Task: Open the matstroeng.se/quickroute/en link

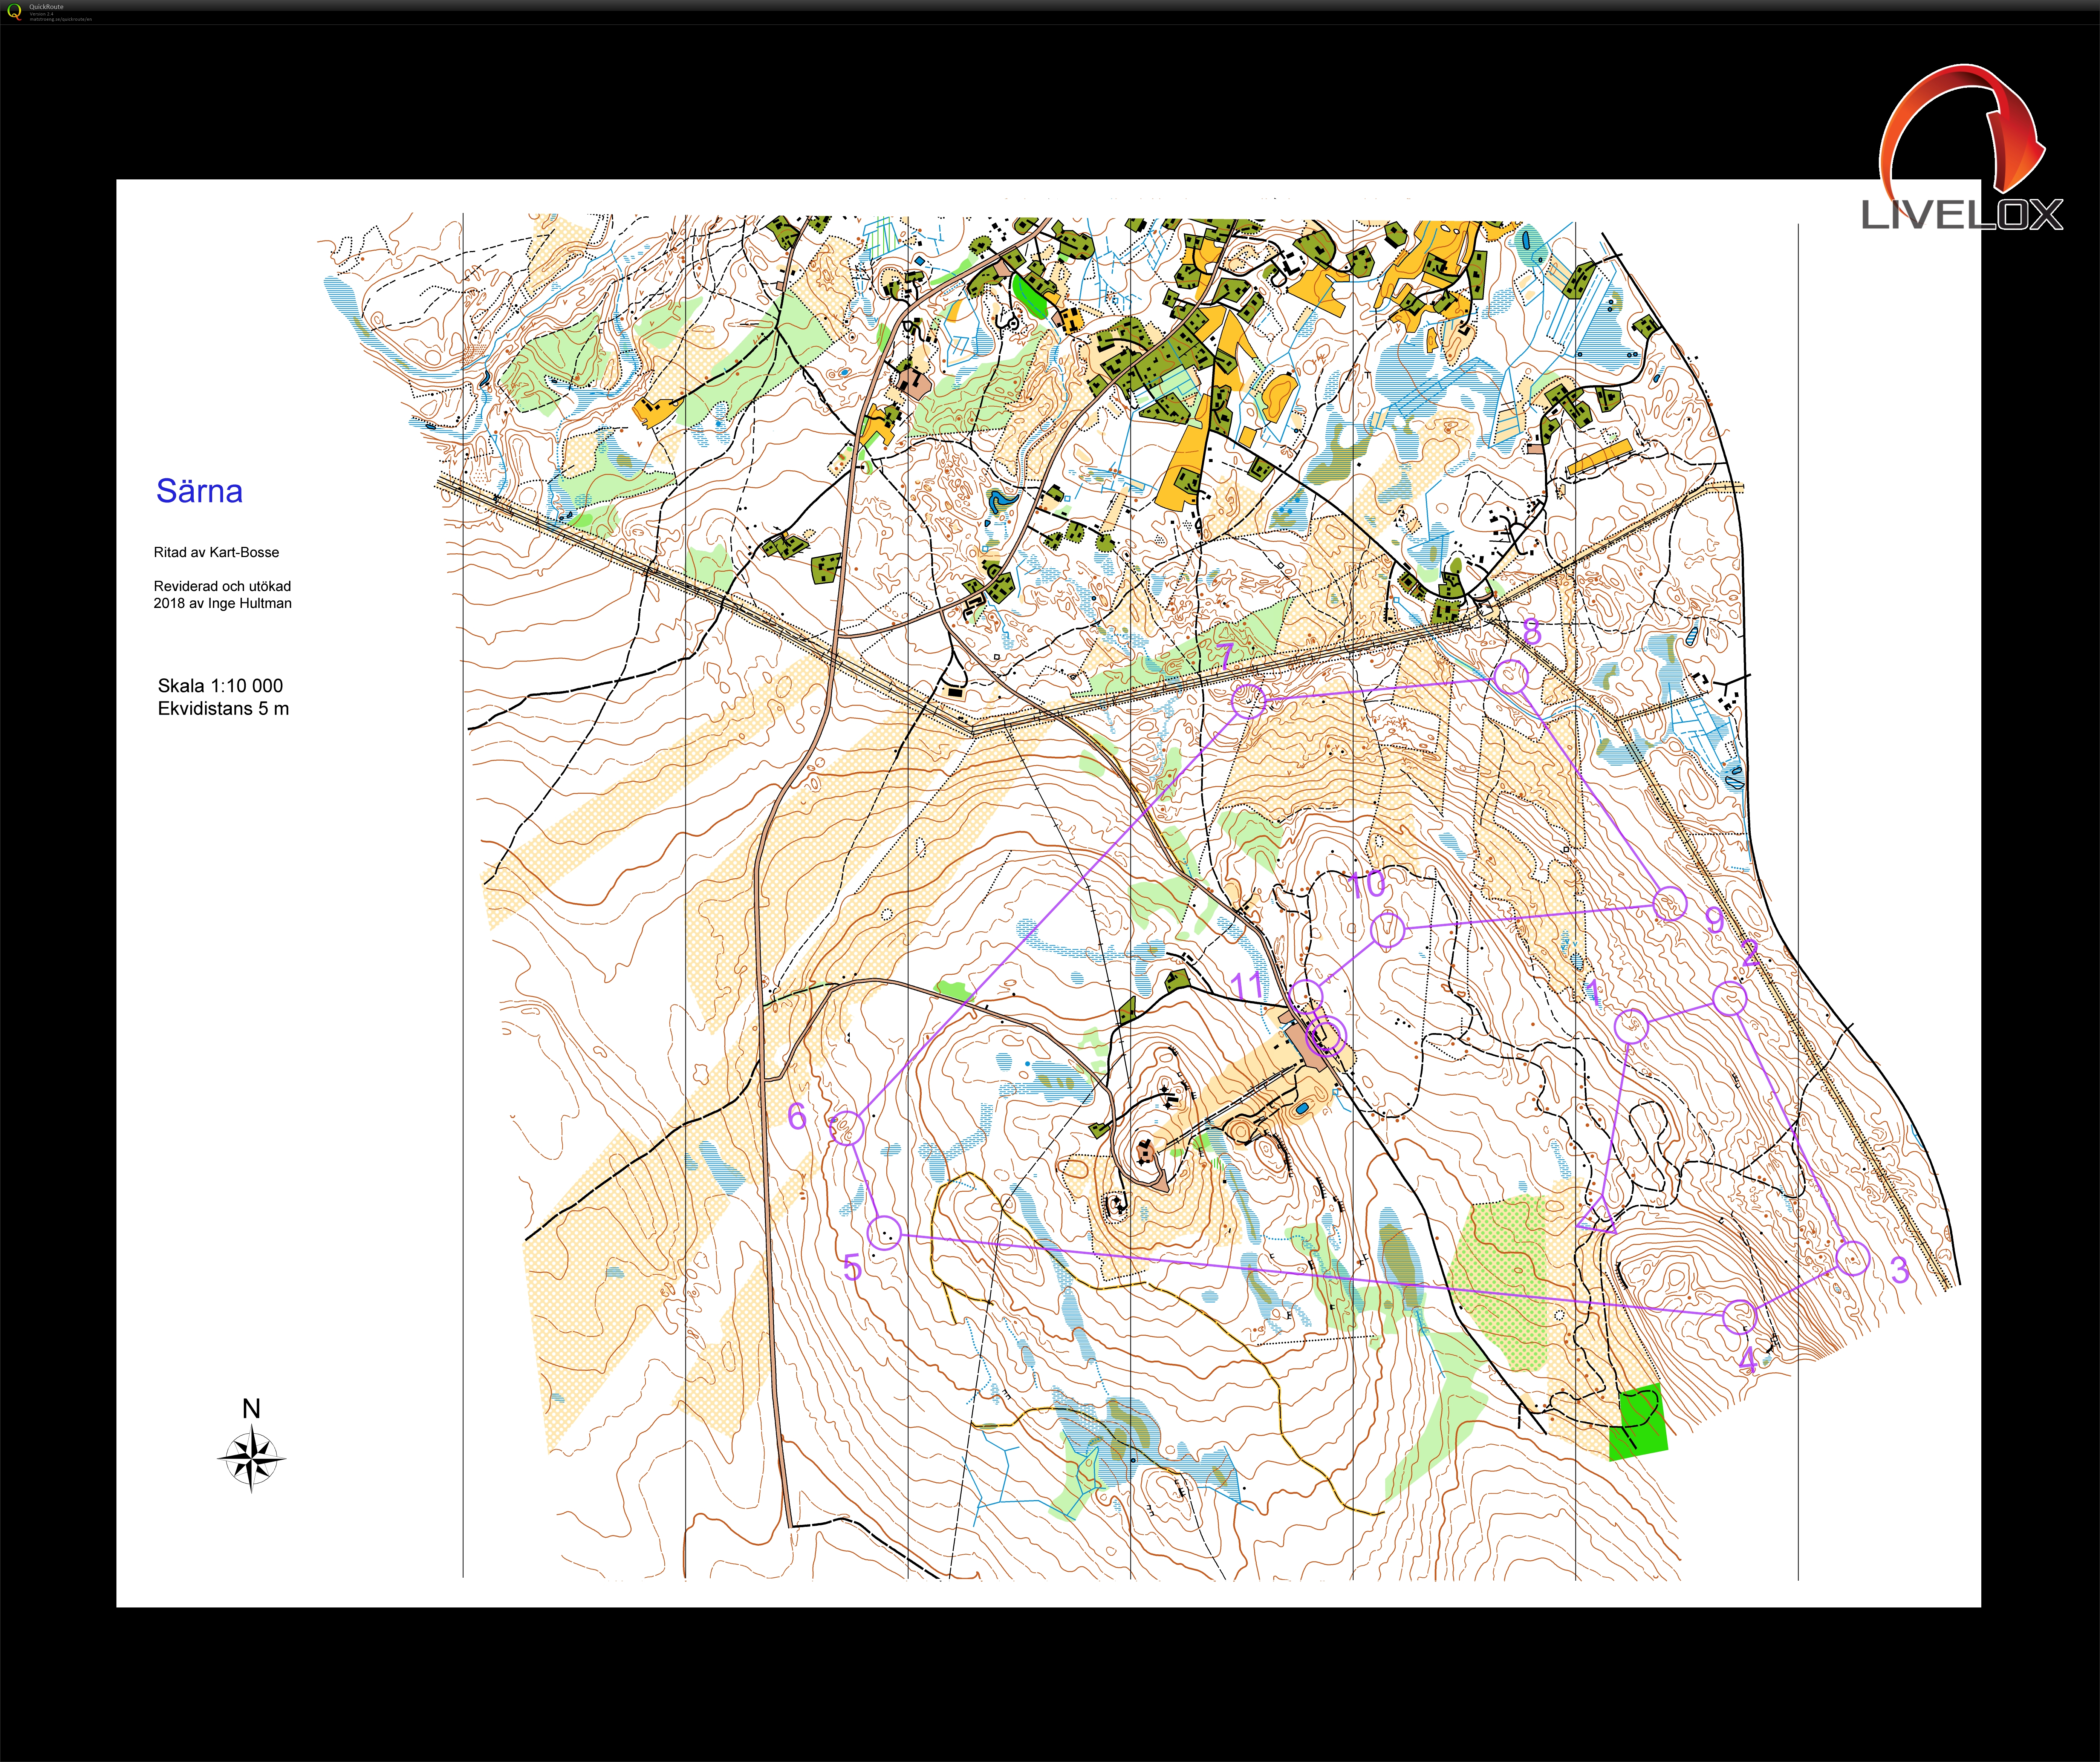Action: (x=61, y=19)
